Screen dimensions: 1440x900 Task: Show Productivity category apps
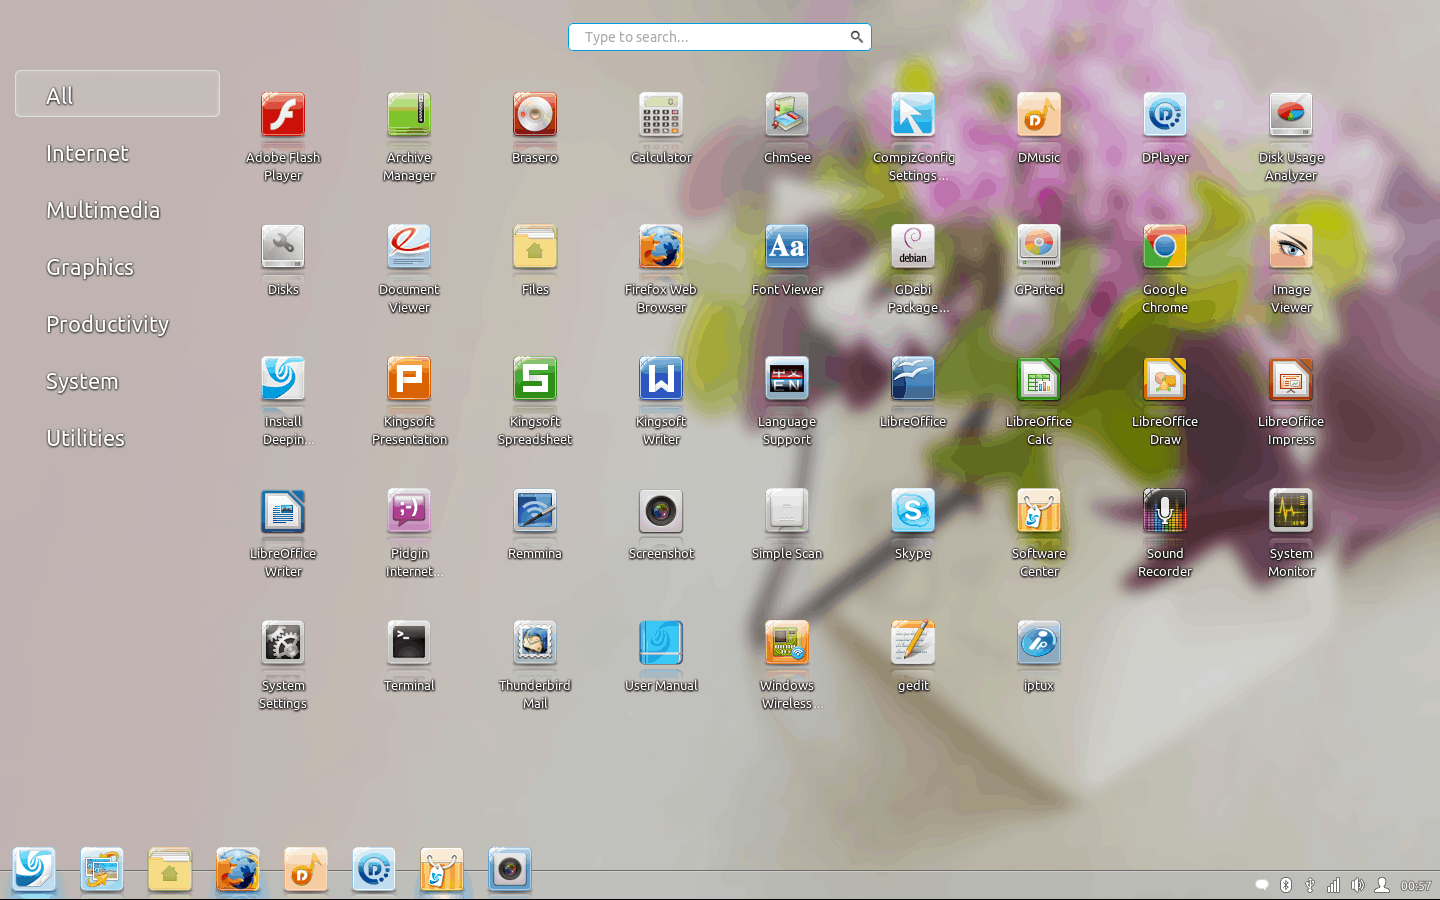tap(108, 324)
